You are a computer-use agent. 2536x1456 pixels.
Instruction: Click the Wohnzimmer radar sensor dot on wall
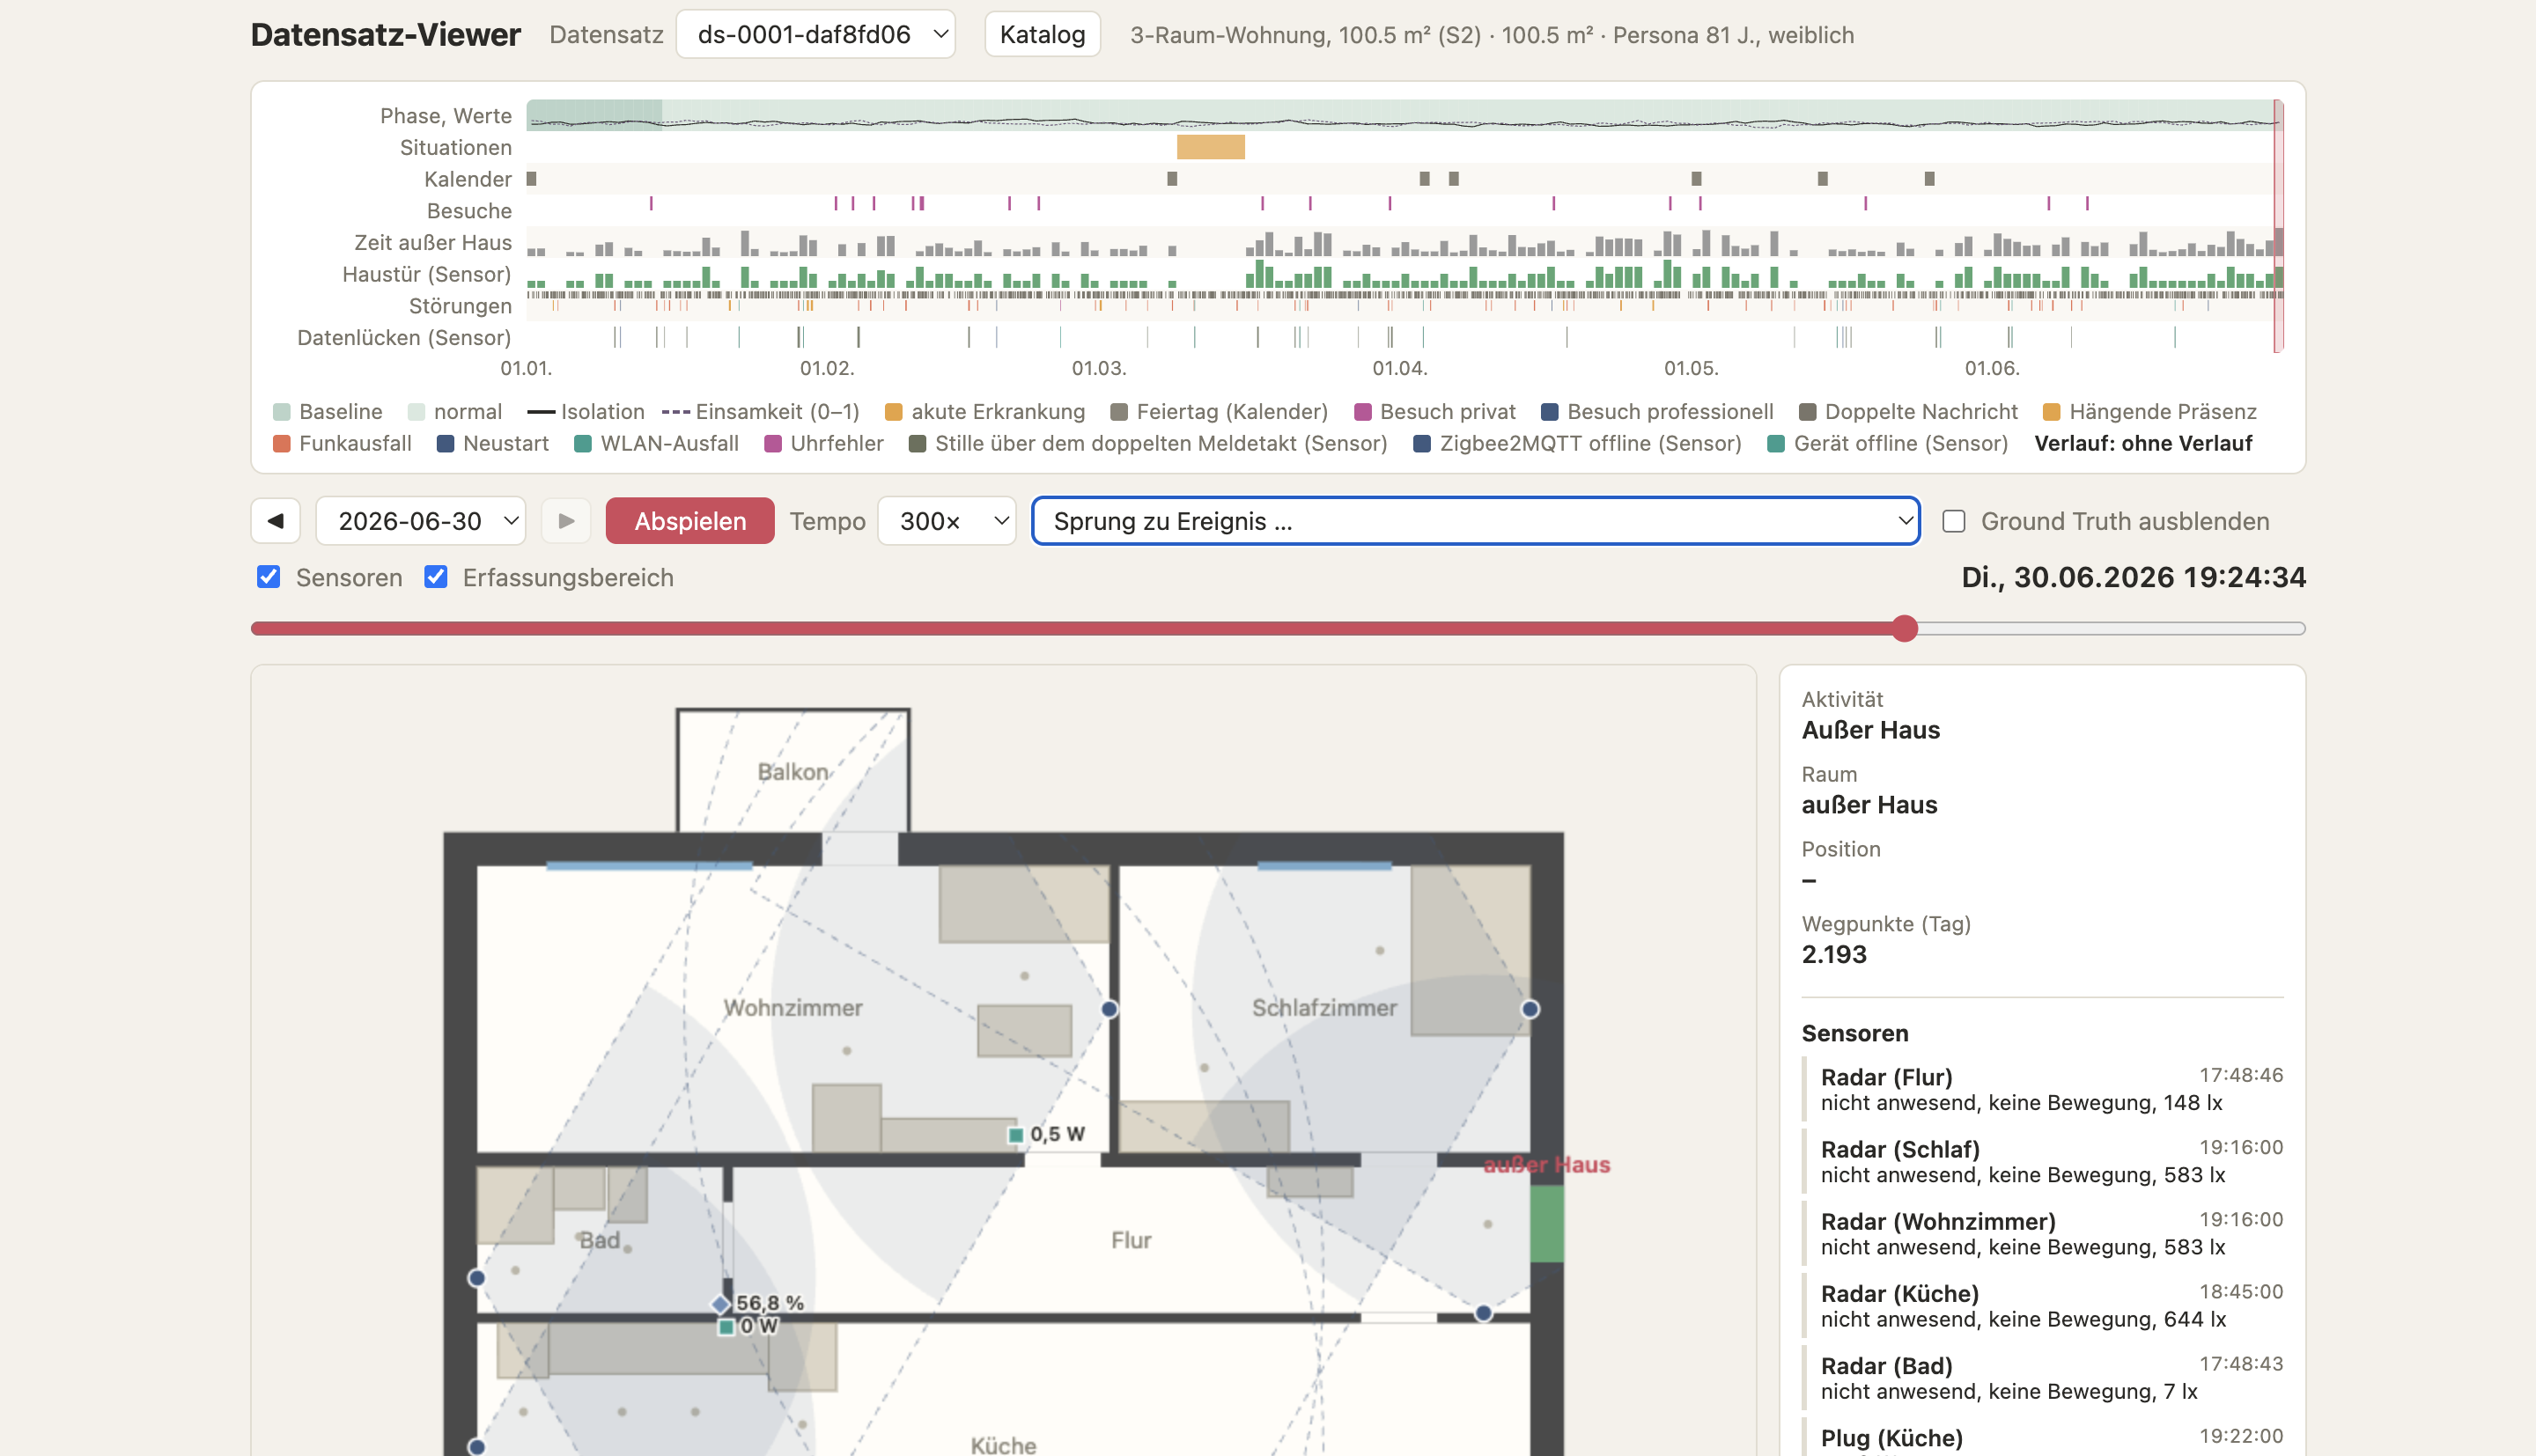point(1109,1008)
